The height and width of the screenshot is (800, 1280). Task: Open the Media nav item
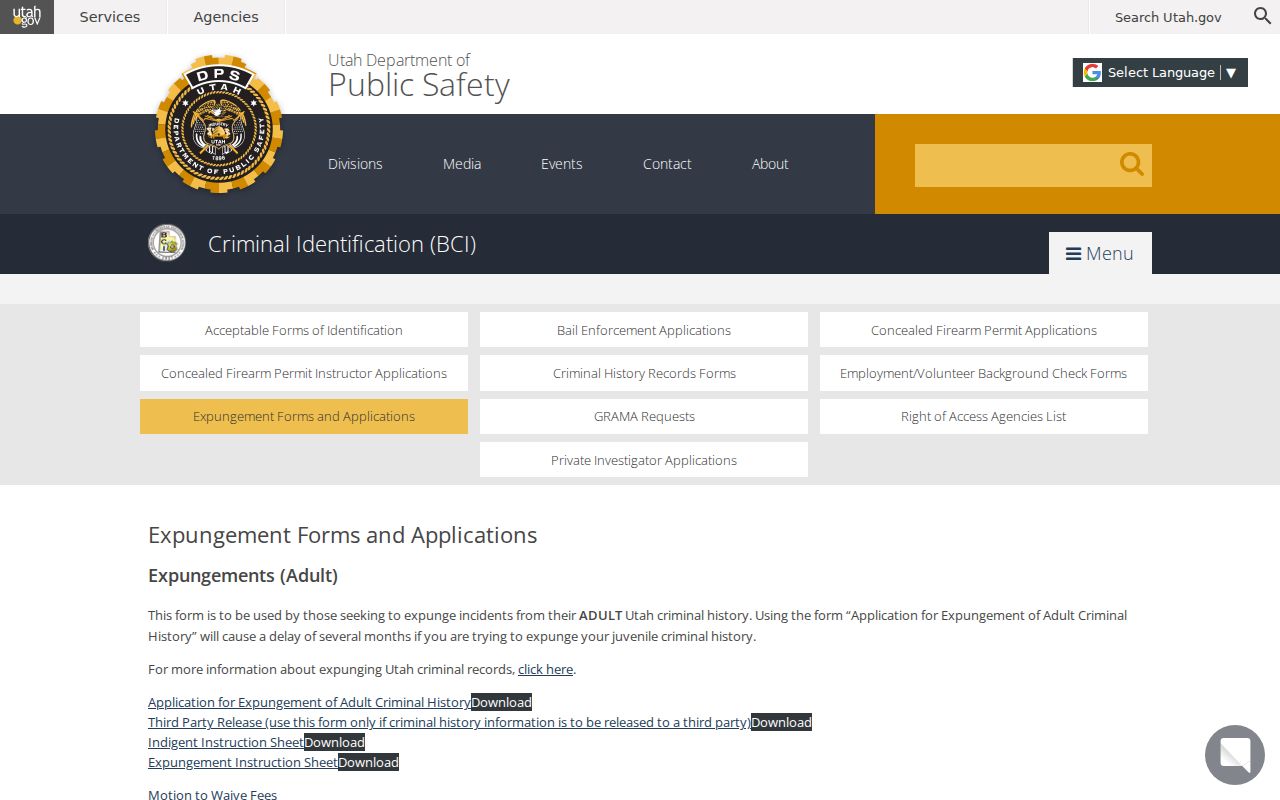462,164
